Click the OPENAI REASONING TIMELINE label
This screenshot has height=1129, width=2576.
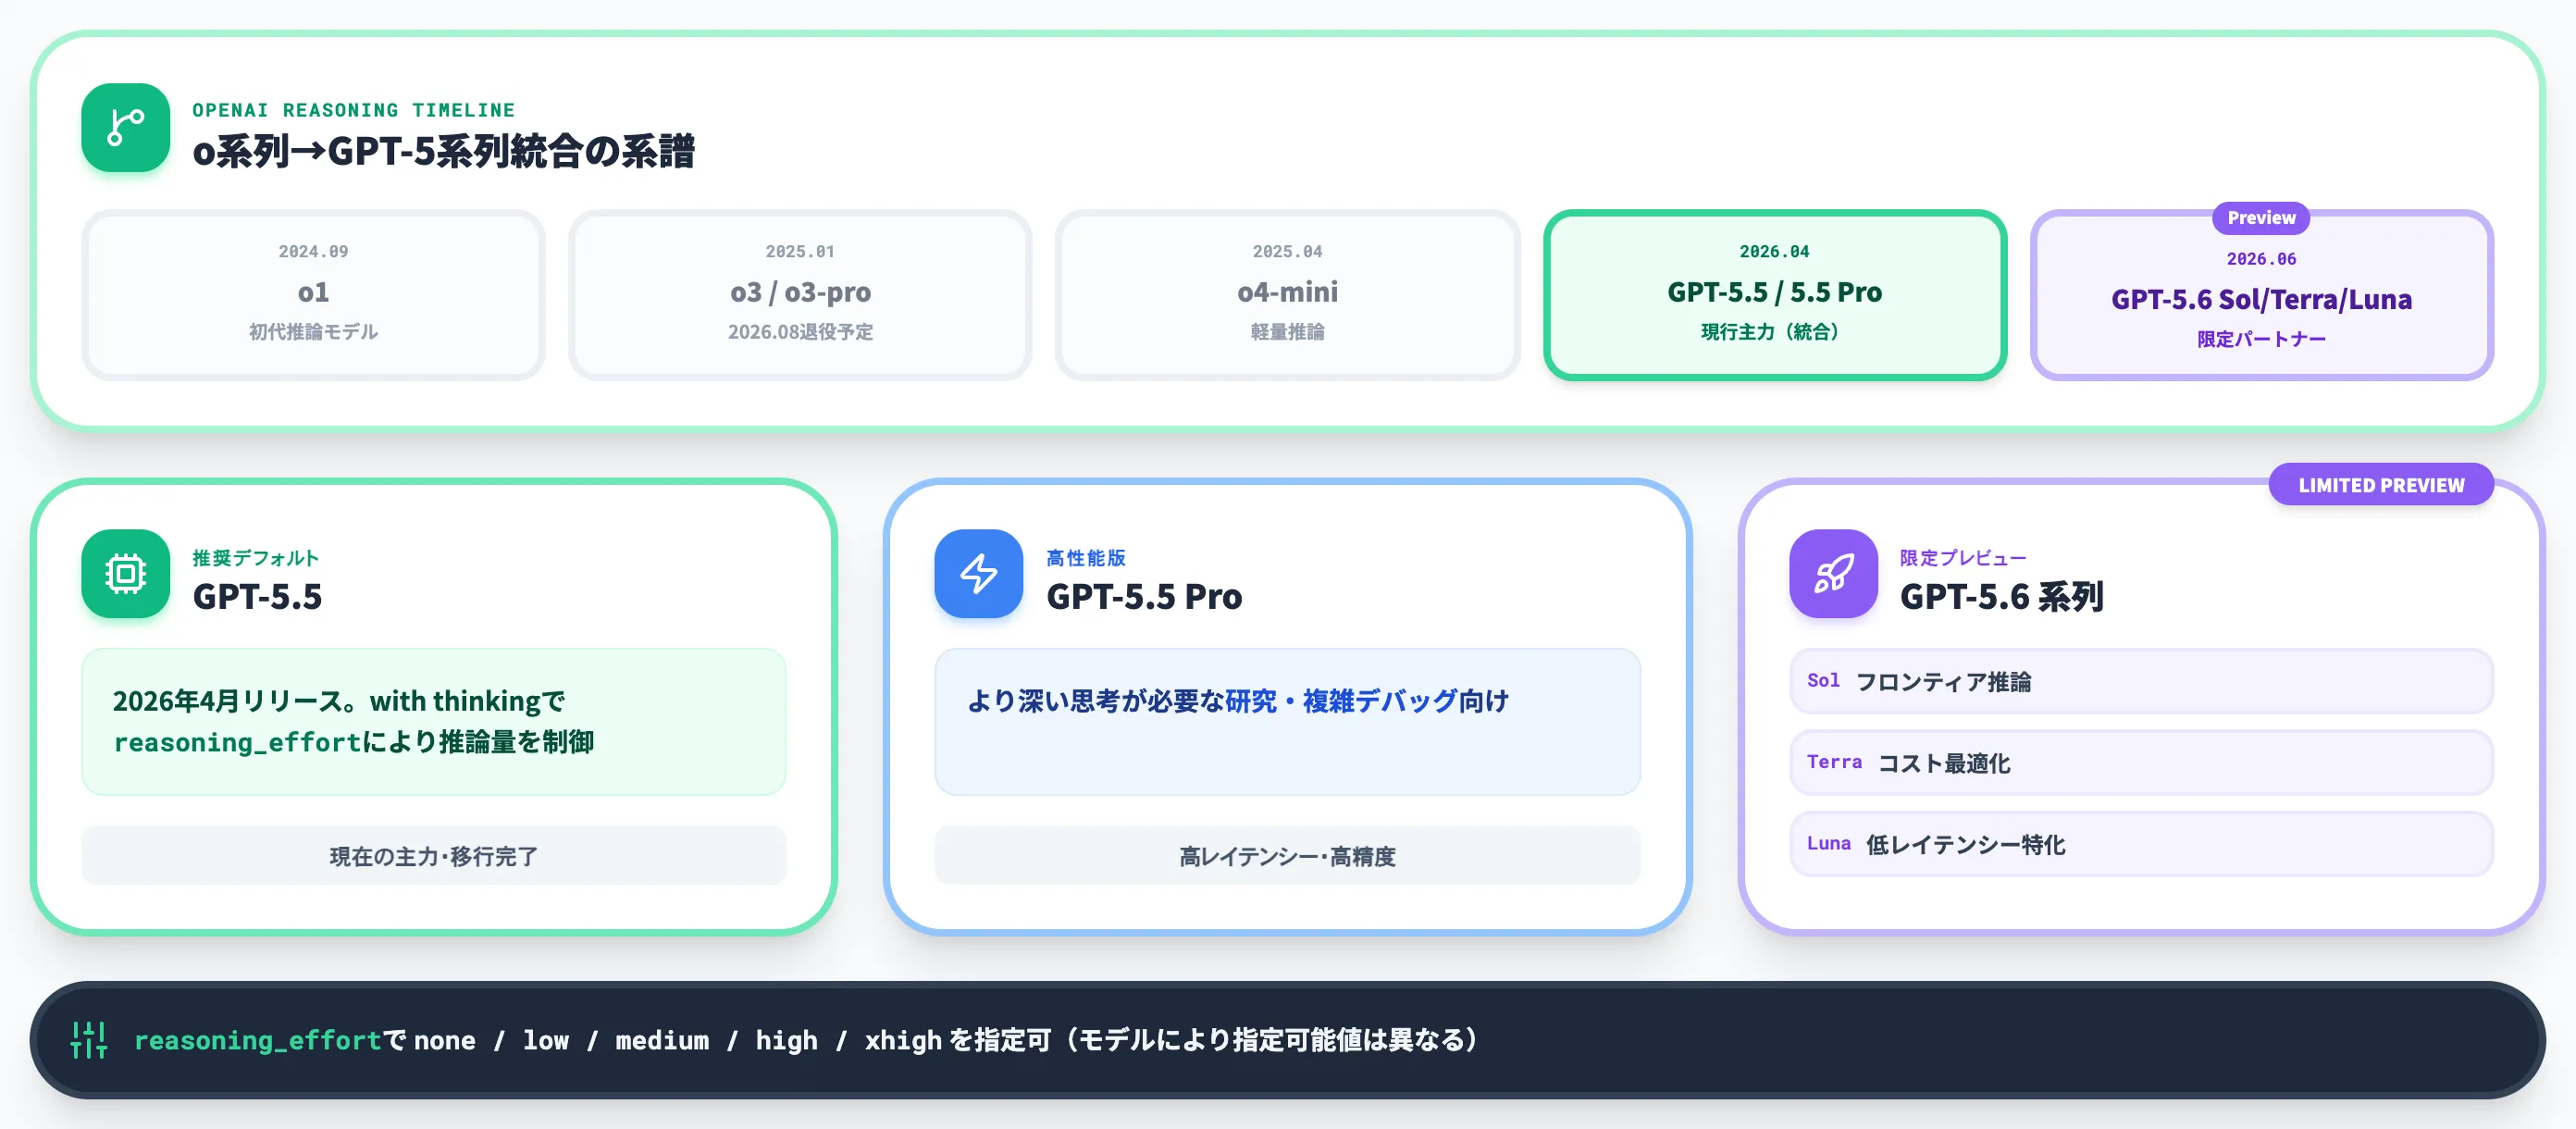354,110
